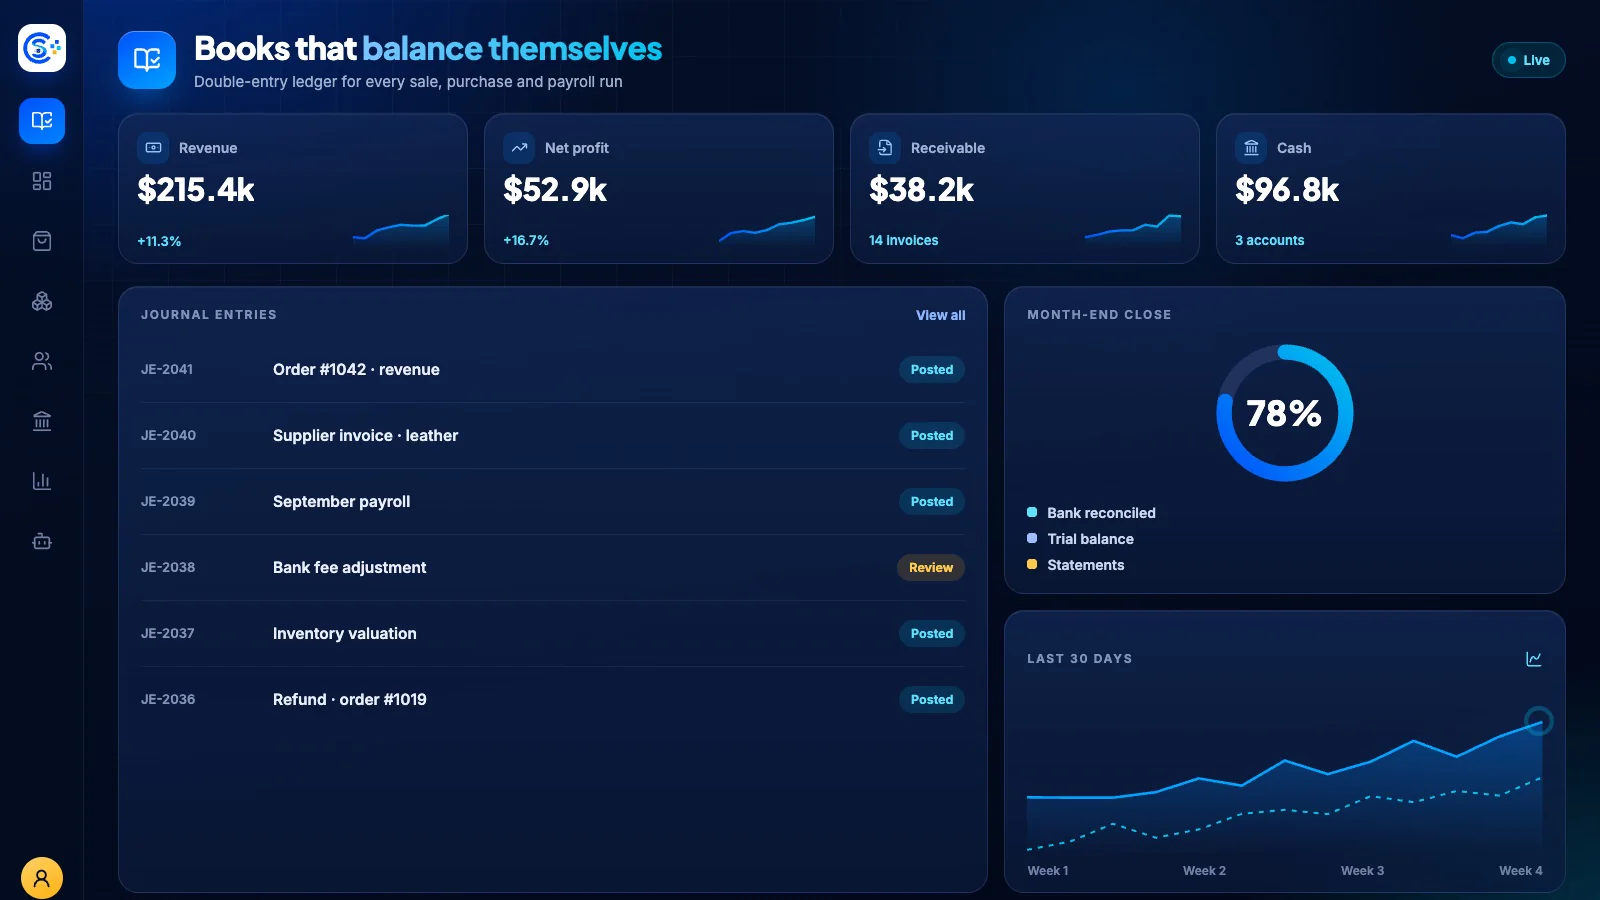
Task: Open the dashboard grid sidebar icon
Action: click(x=42, y=181)
